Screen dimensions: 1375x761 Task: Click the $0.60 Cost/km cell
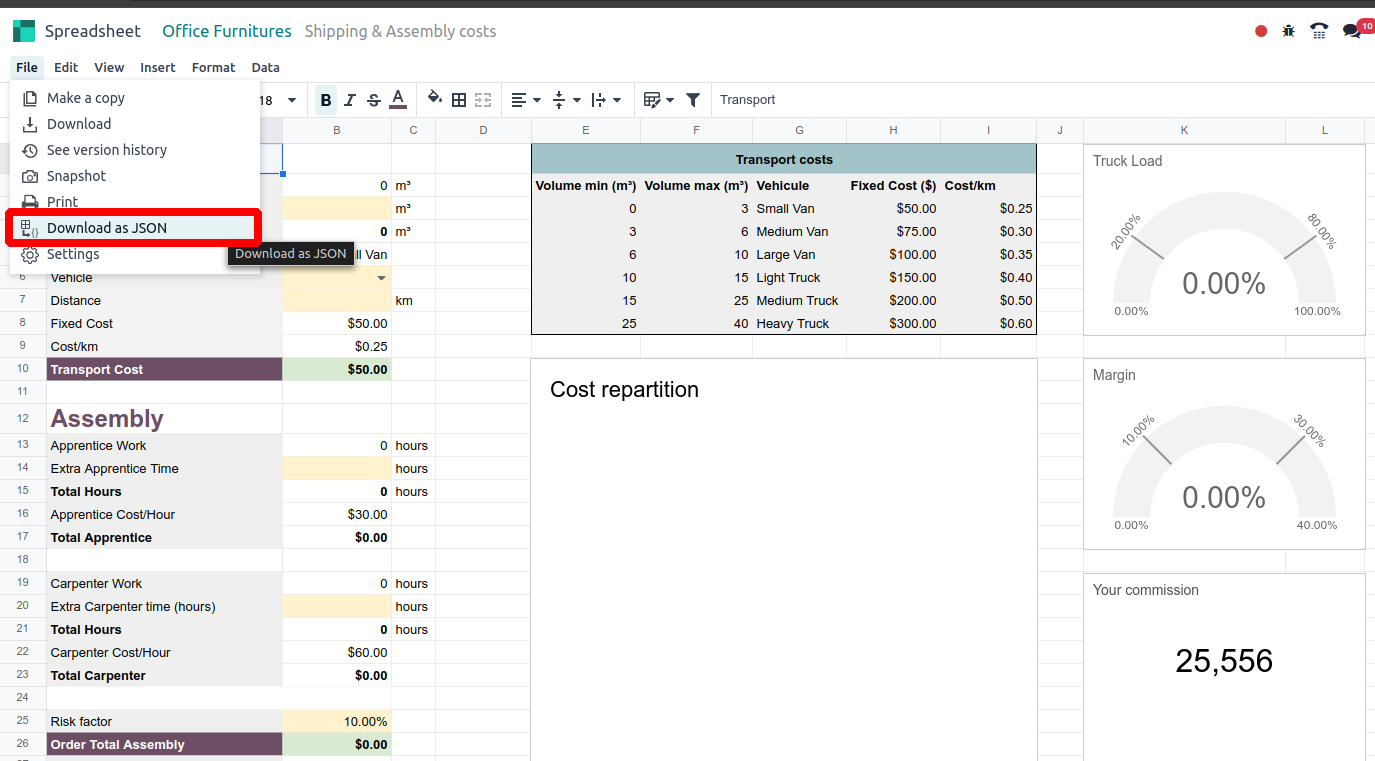pyautogui.click(x=988, y=324)
